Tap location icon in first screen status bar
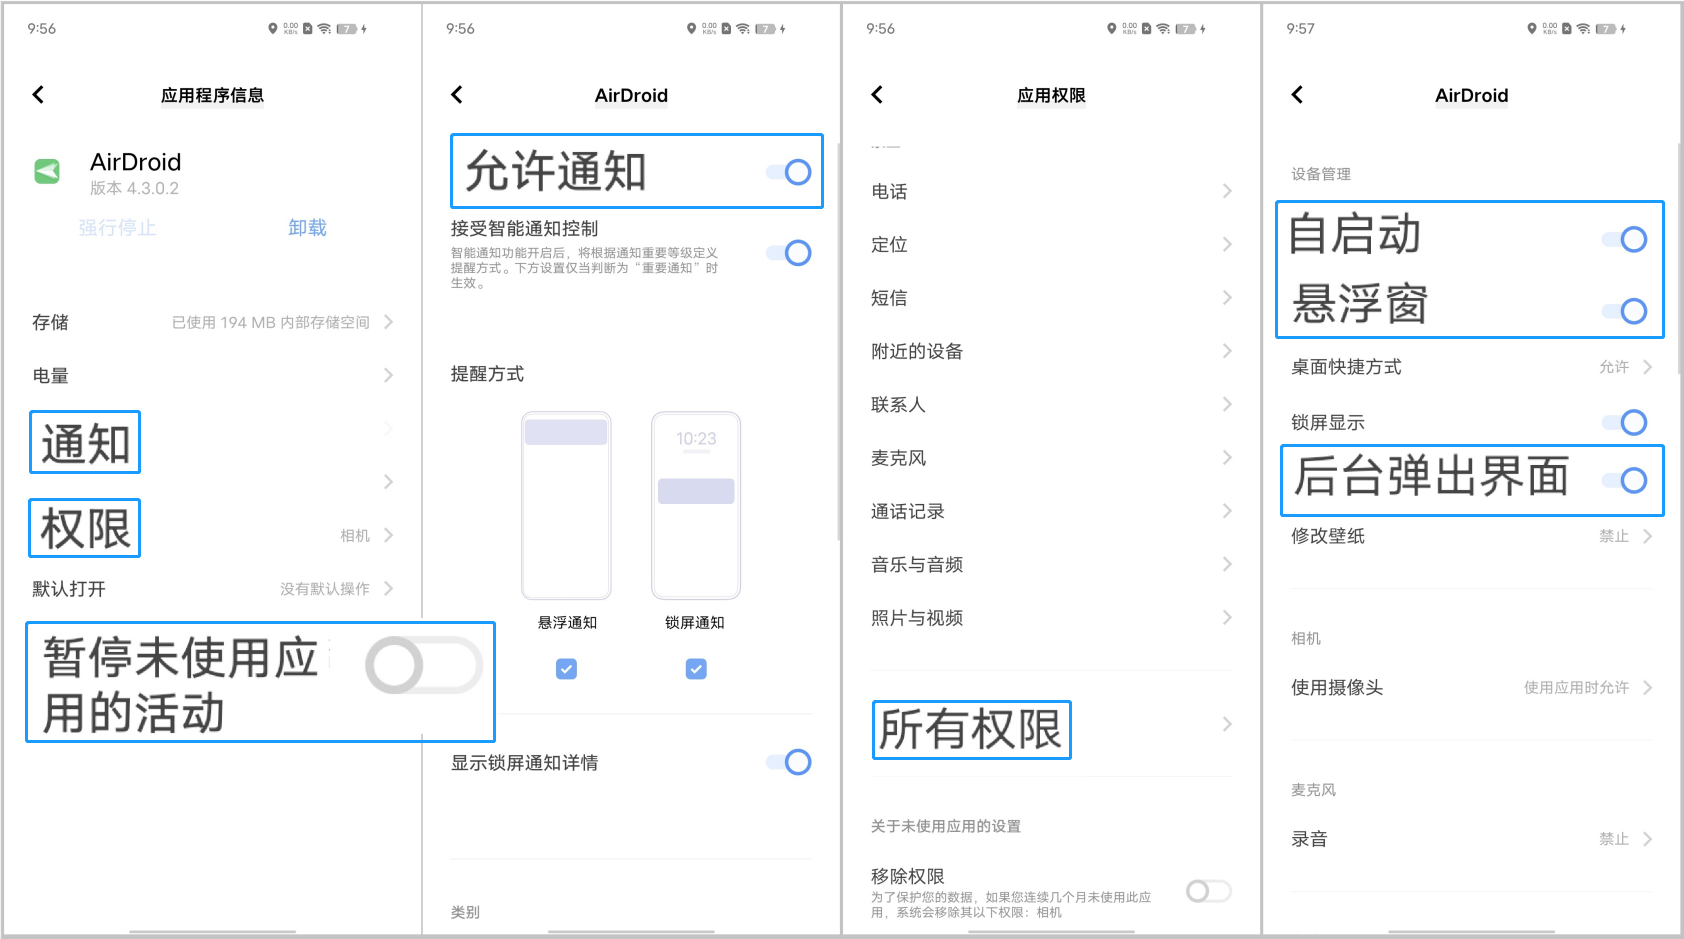 tap(272, 29)
